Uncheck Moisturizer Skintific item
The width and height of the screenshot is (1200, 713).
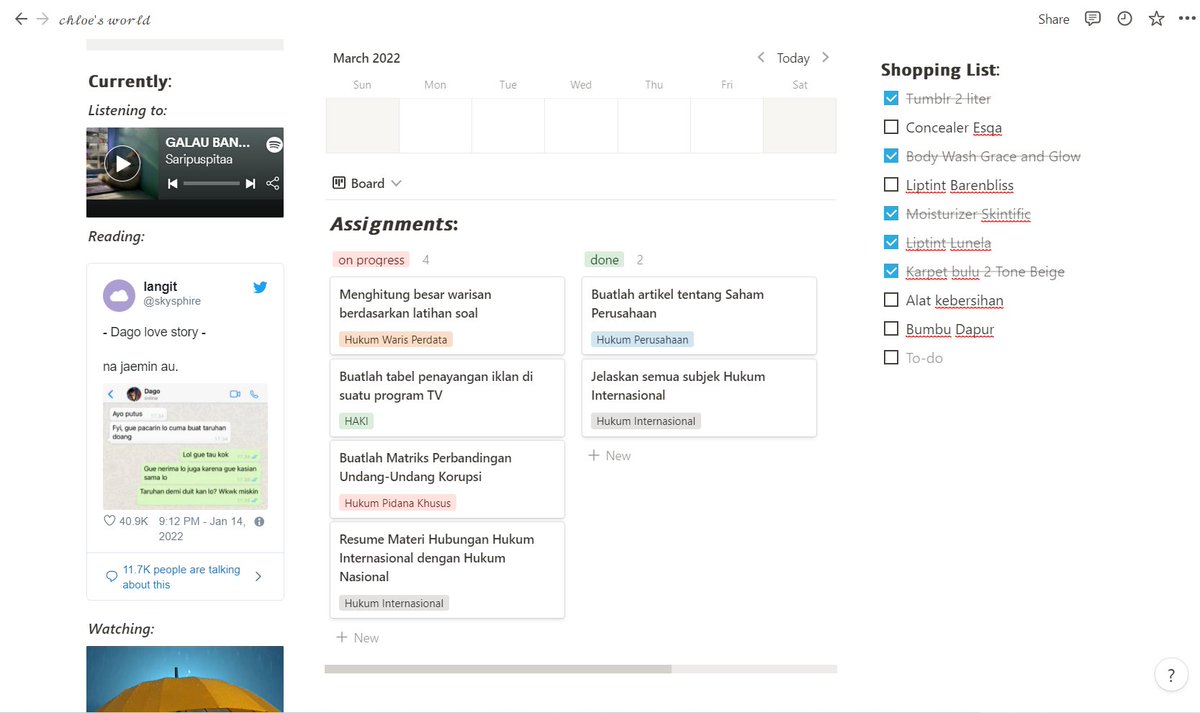[x=891, y=214]
